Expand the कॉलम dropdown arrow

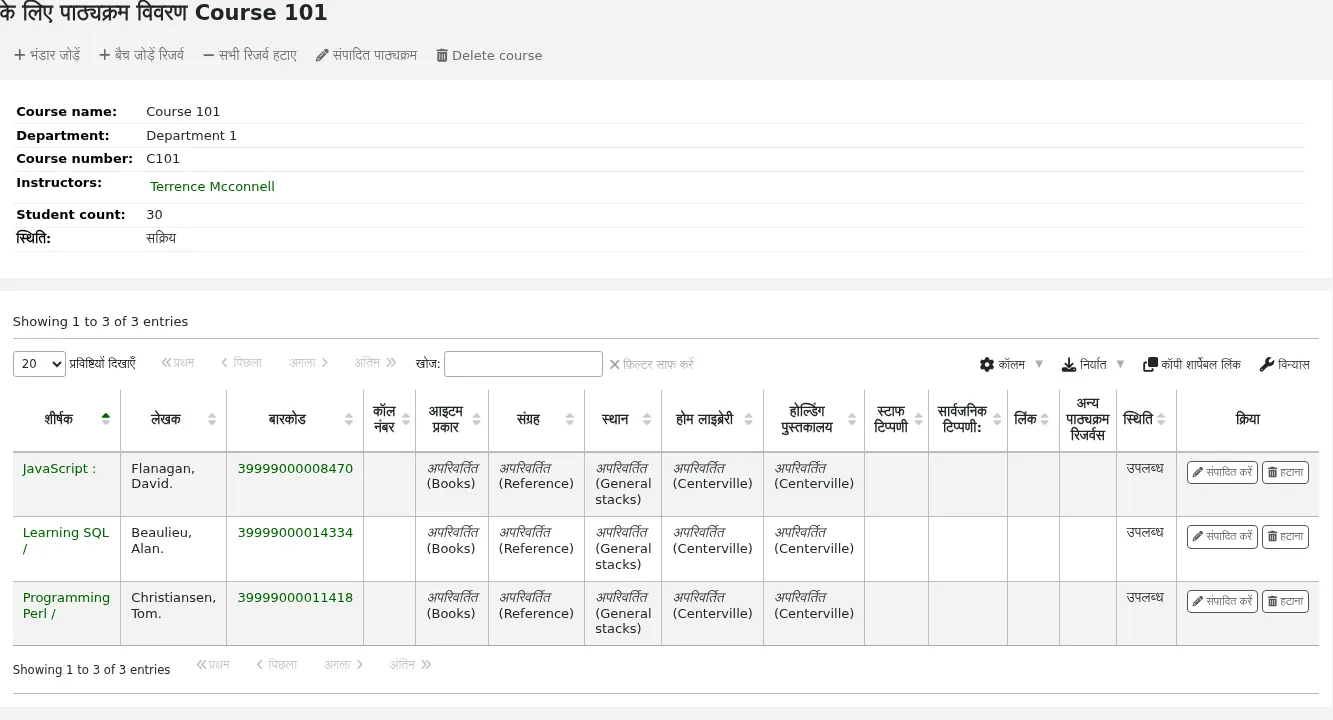[1039, 364]
